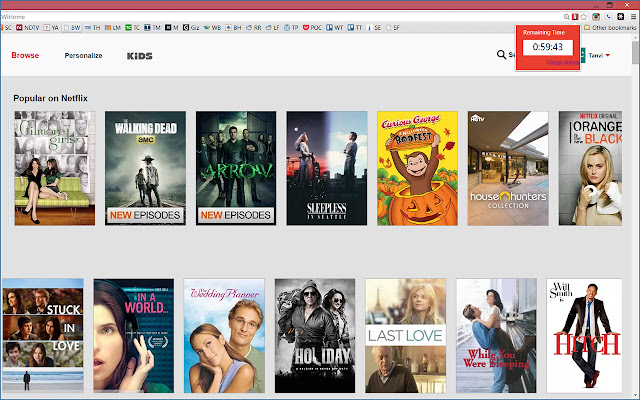The image size is (640, 400).
Task: Open the TM bookmark
Action: tap(153, 28)
